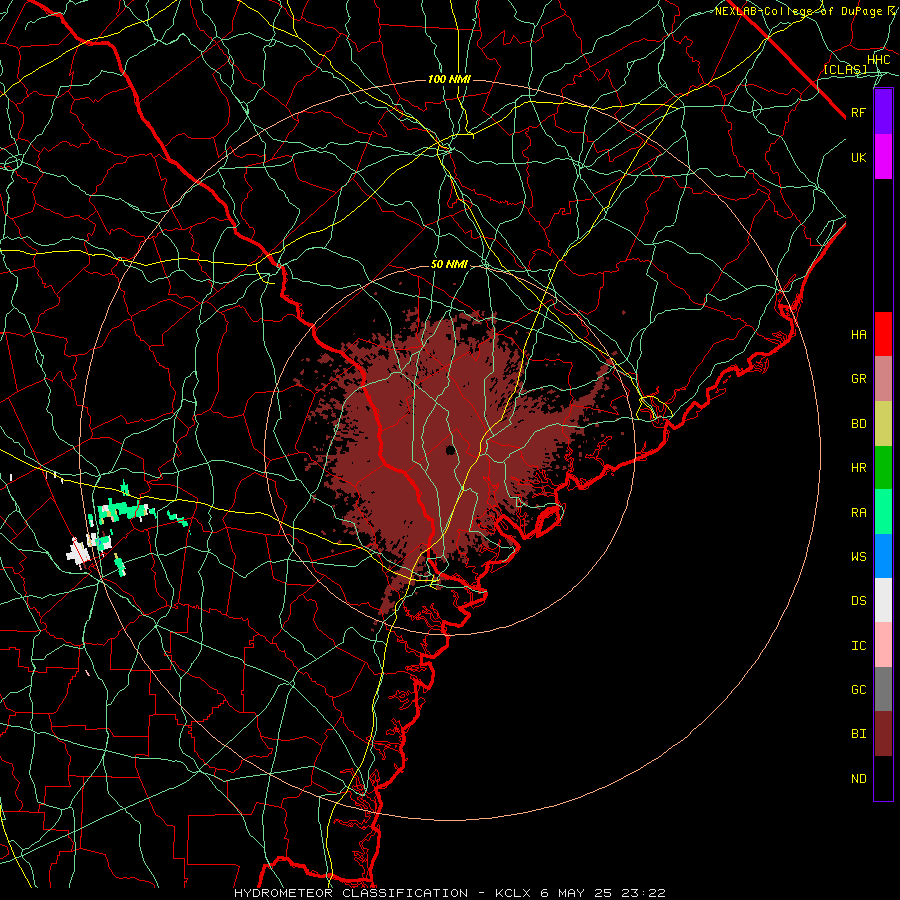Screen dimensions: 900x900
Task: Click the GC gray legend swatch
Action: coord(883,689)
